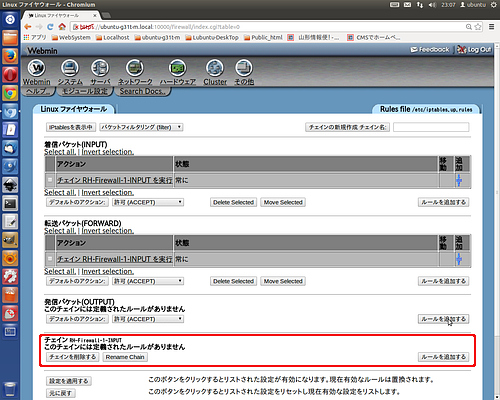Click チェインを削除する button

coord(72,357)
